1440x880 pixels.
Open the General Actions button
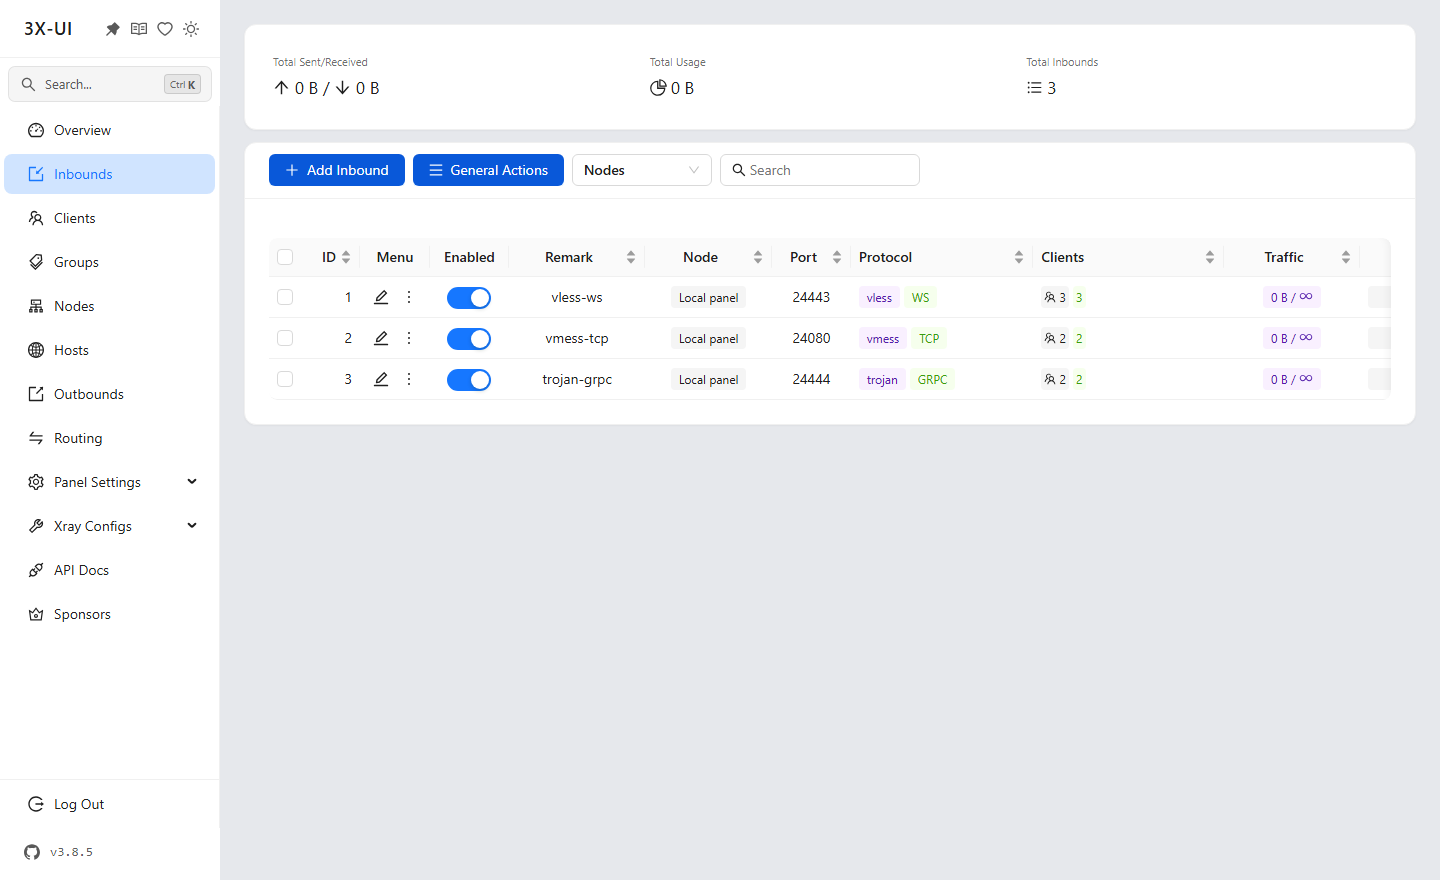(x=488, y=170)
